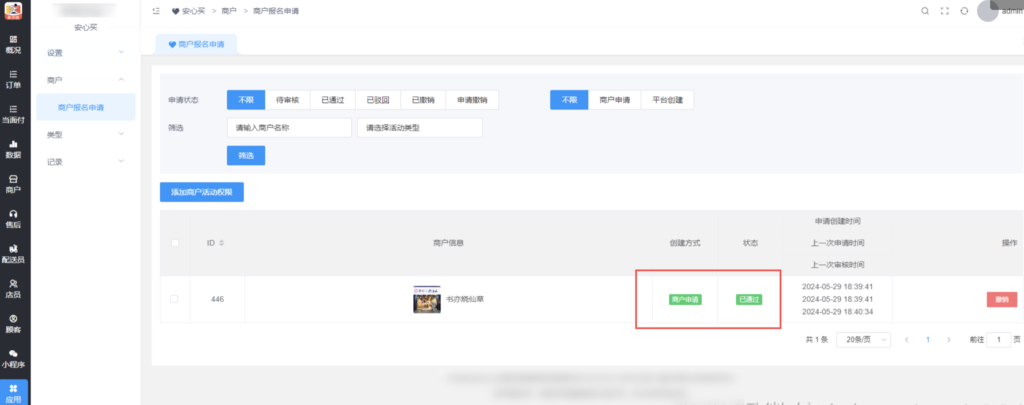Click the 共 1 条 total count
This screenshot has height=405, width=1024.
[817, 340]
